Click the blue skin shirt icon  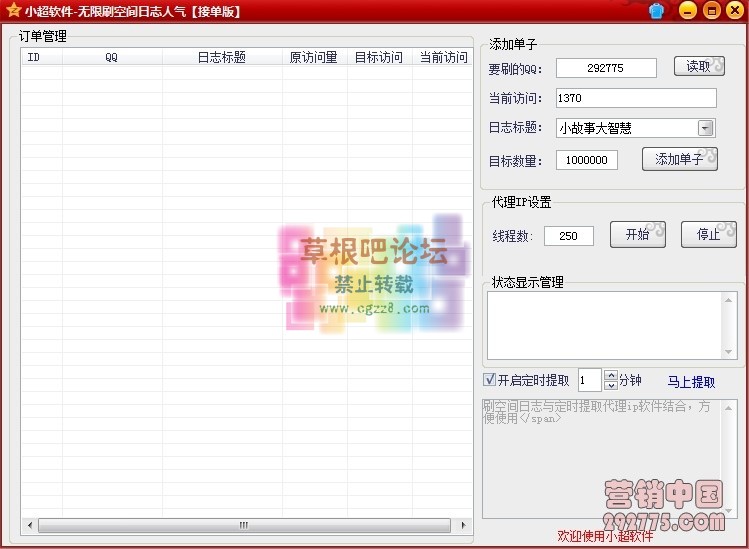click(x=657, y=11)
